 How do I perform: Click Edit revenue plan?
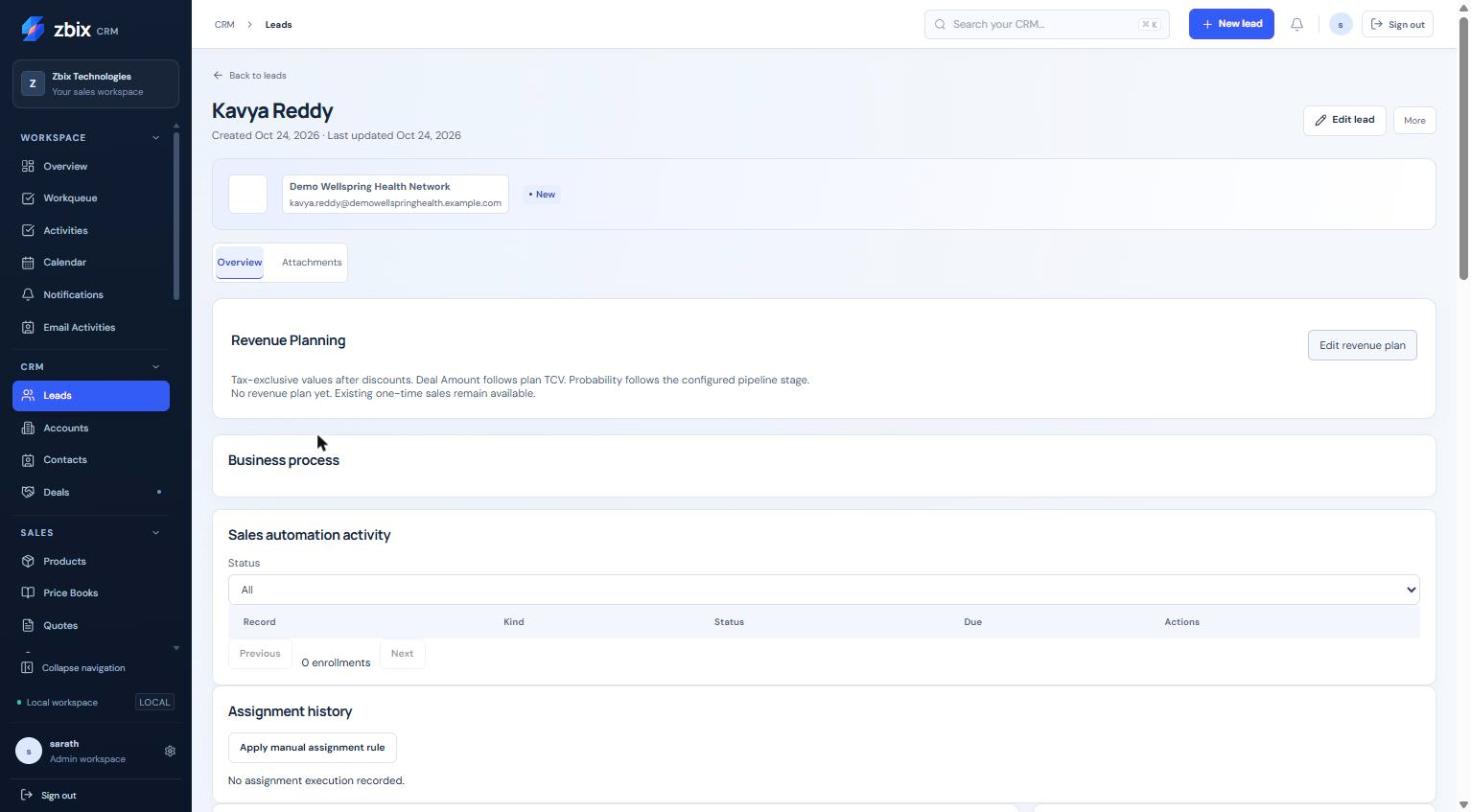pyautogui.click(x=1362, y=345)
